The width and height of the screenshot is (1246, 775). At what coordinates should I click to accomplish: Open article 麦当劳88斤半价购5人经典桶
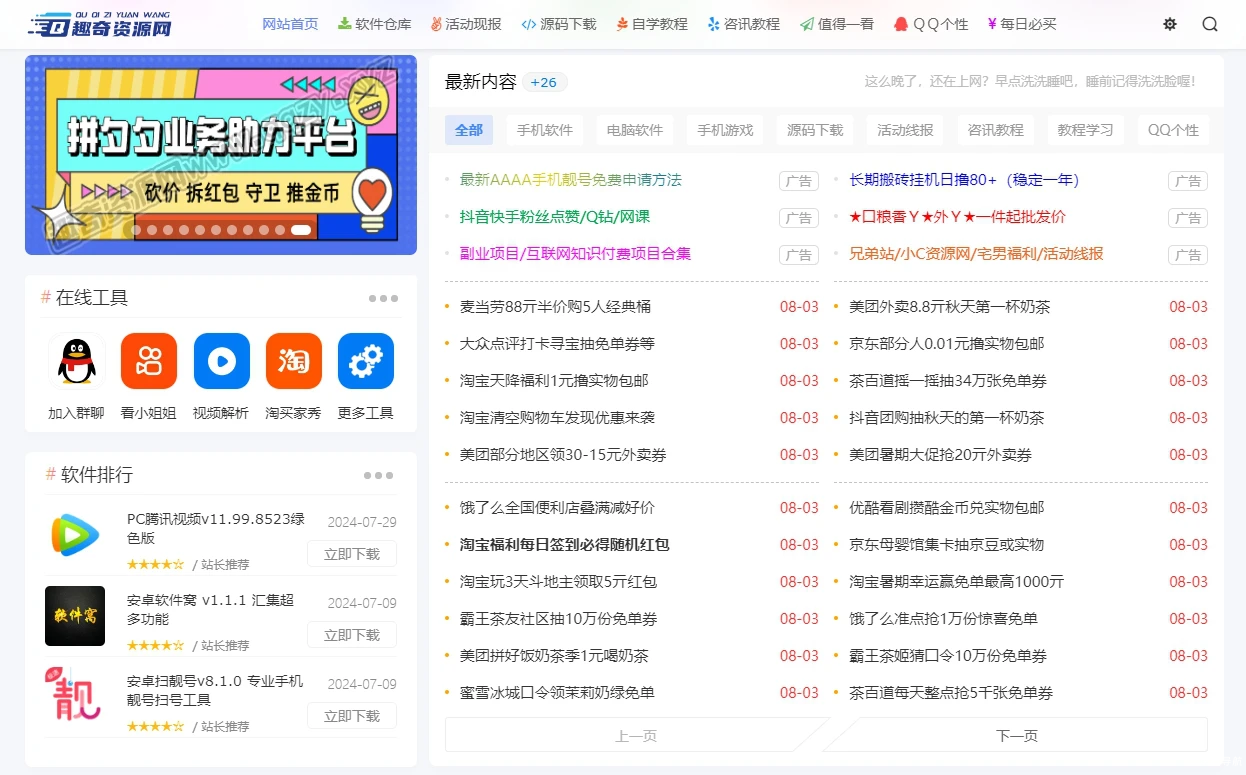pos(555,307)
